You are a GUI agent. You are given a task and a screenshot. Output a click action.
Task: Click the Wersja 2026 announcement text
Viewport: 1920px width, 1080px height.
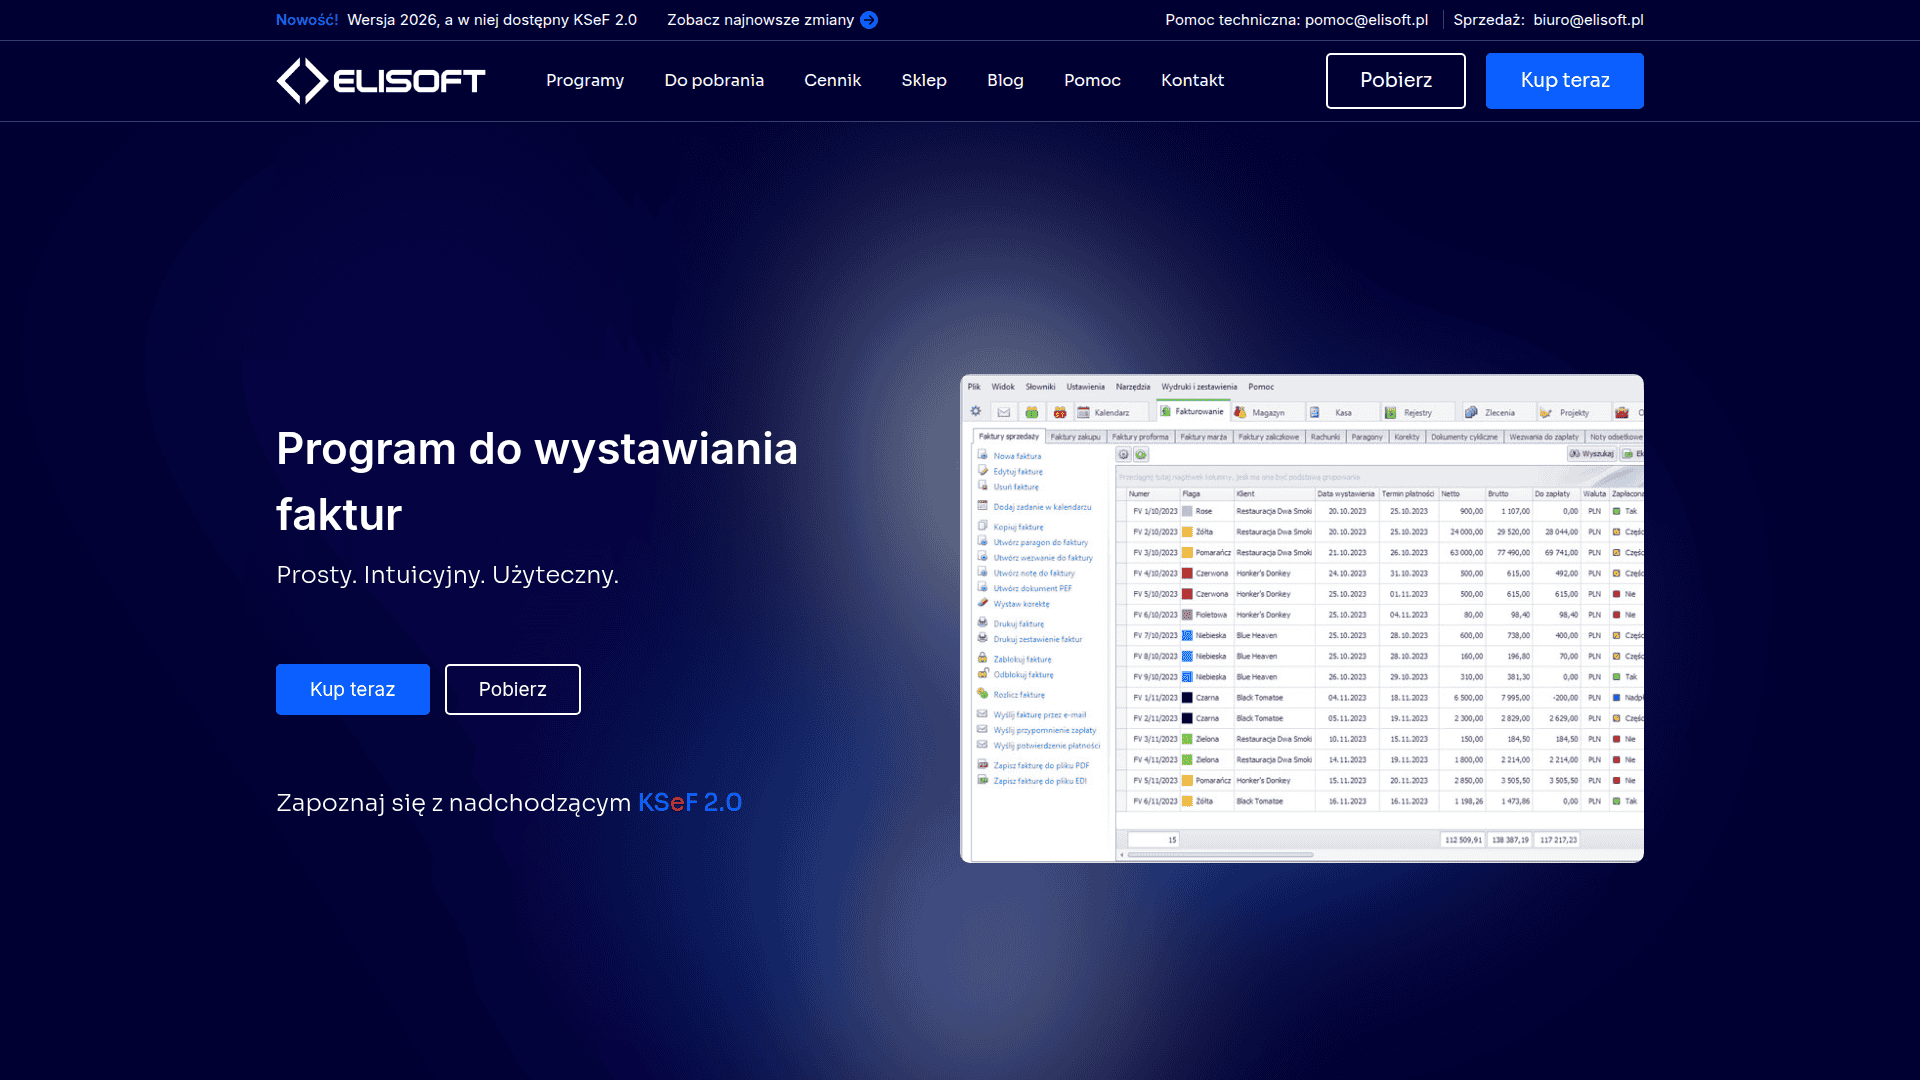(492, 20)
